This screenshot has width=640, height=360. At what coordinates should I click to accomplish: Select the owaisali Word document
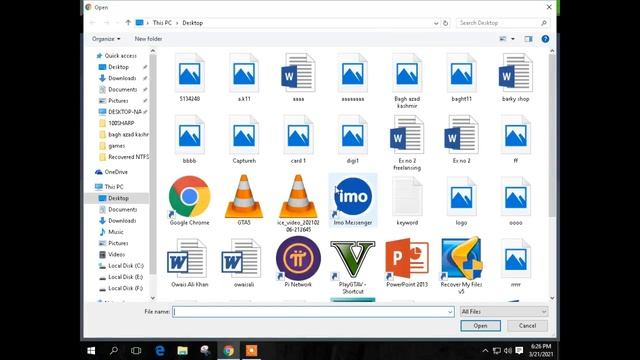pos(244,263)
